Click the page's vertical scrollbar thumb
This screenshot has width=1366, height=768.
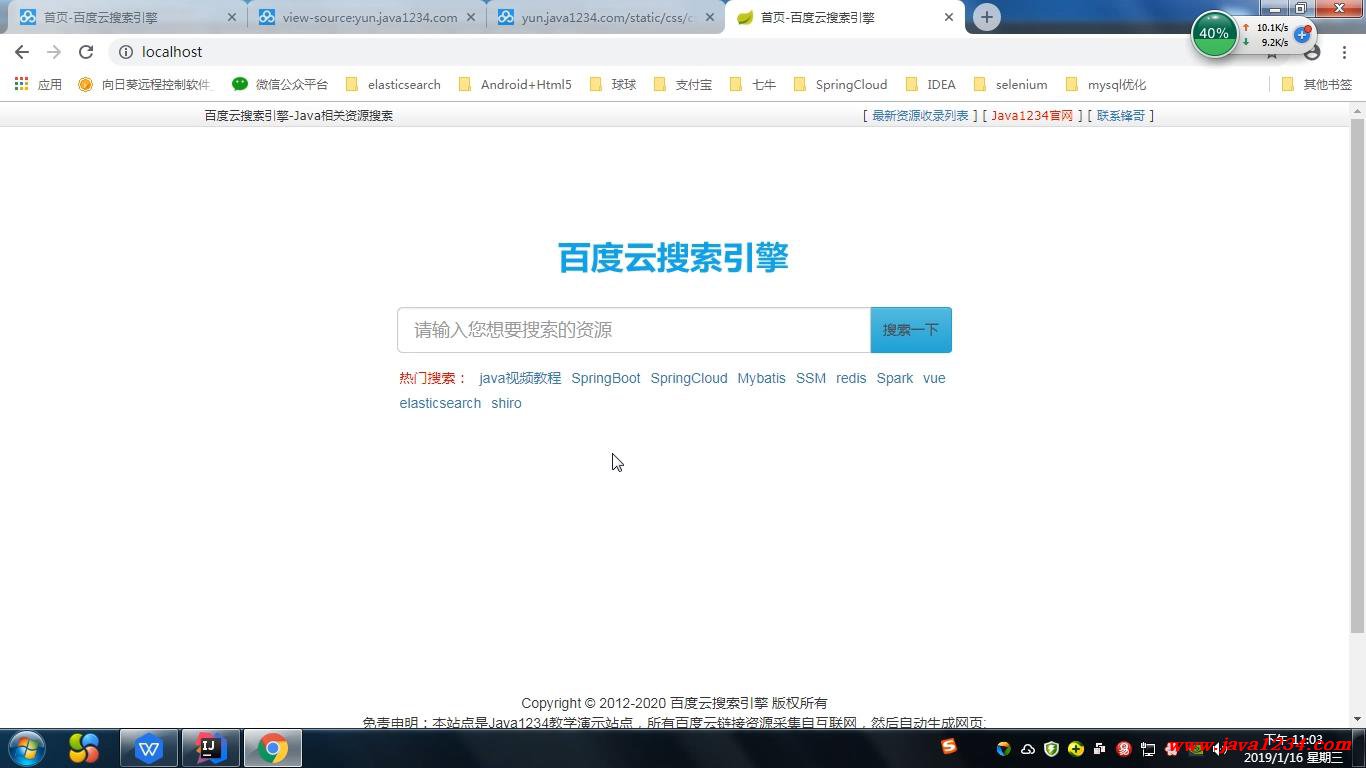click(x=1357, y=375)
